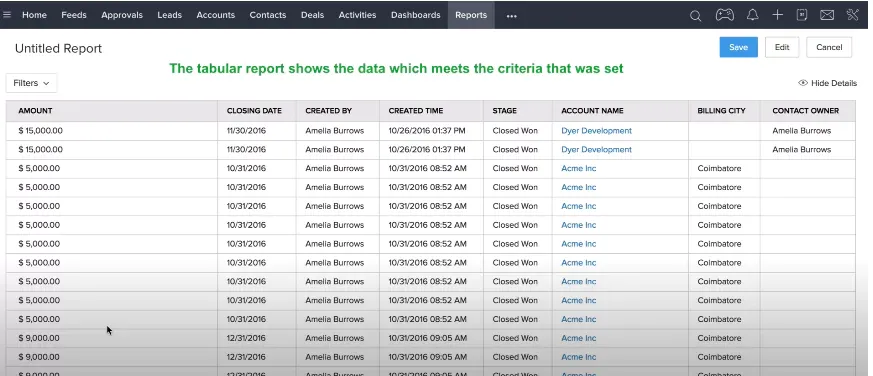Open the calendar icon in top bar

(x=802, y=15)
